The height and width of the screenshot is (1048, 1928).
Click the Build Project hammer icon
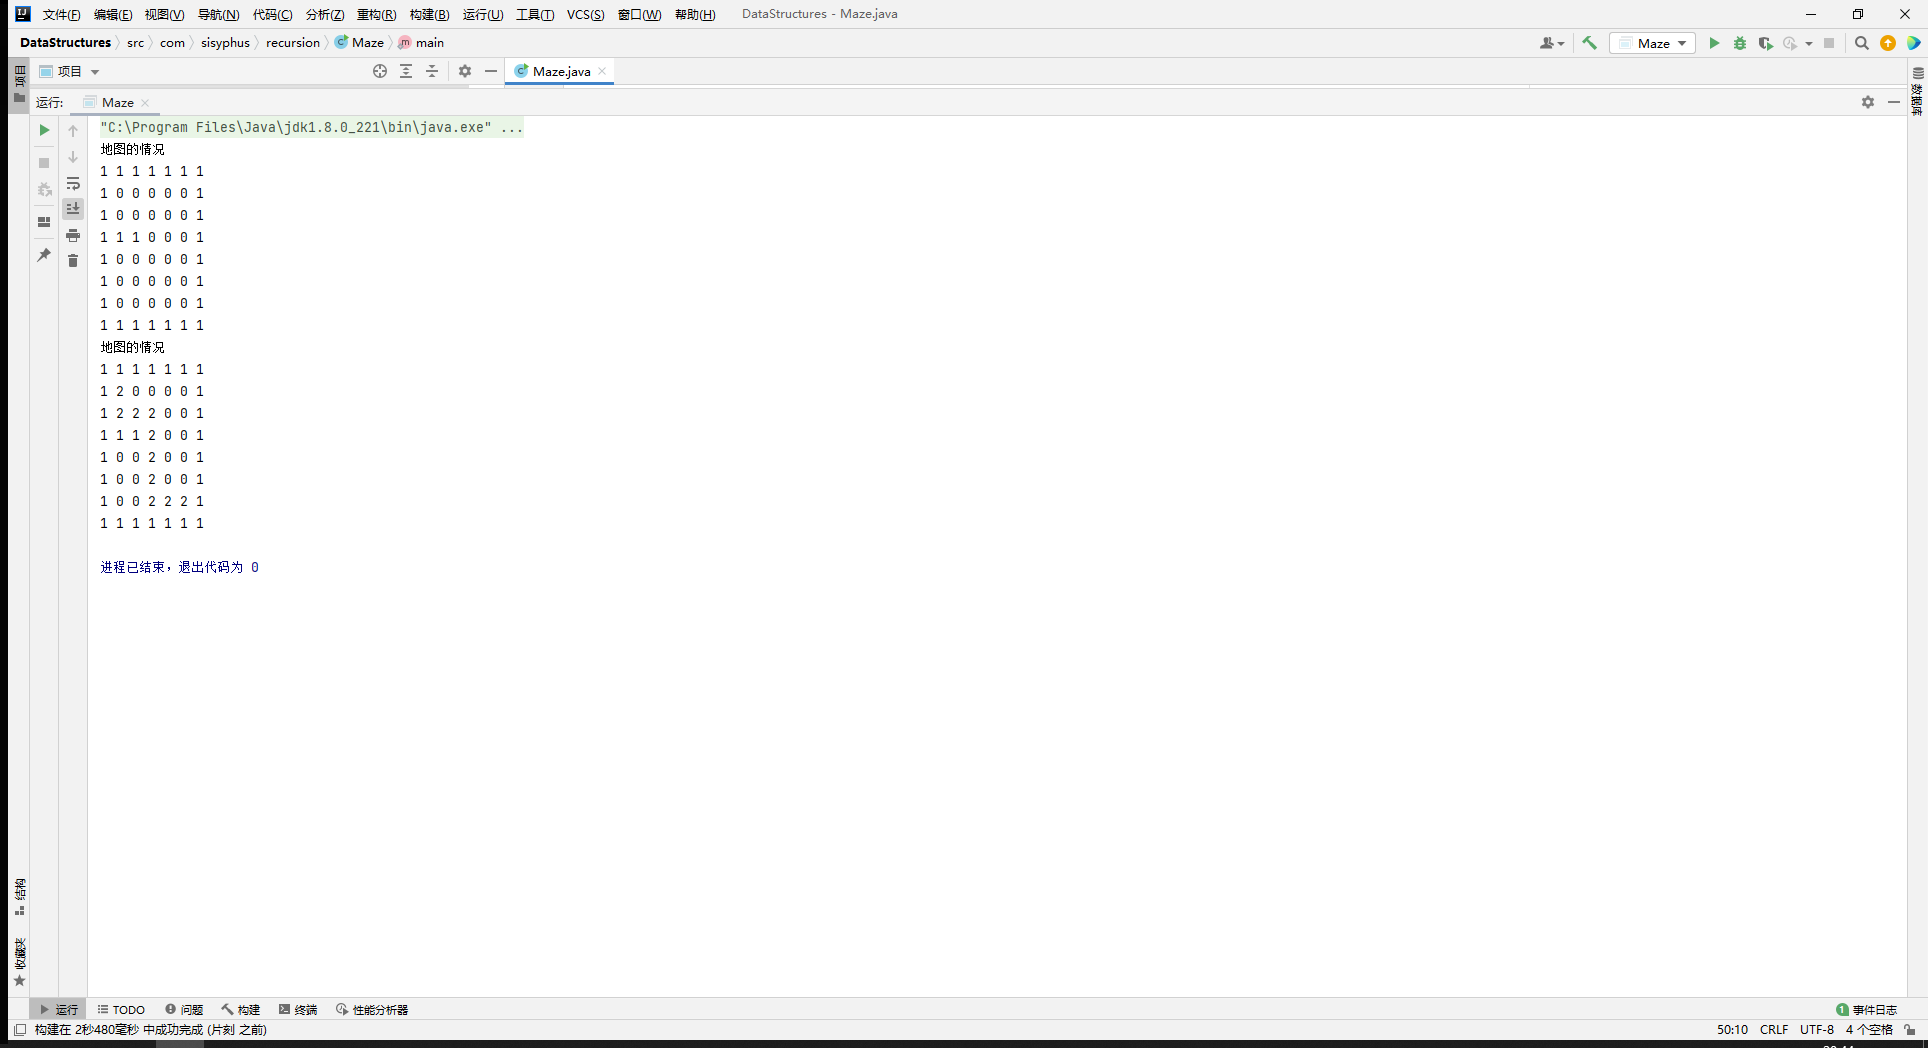tap(1589, 43)
